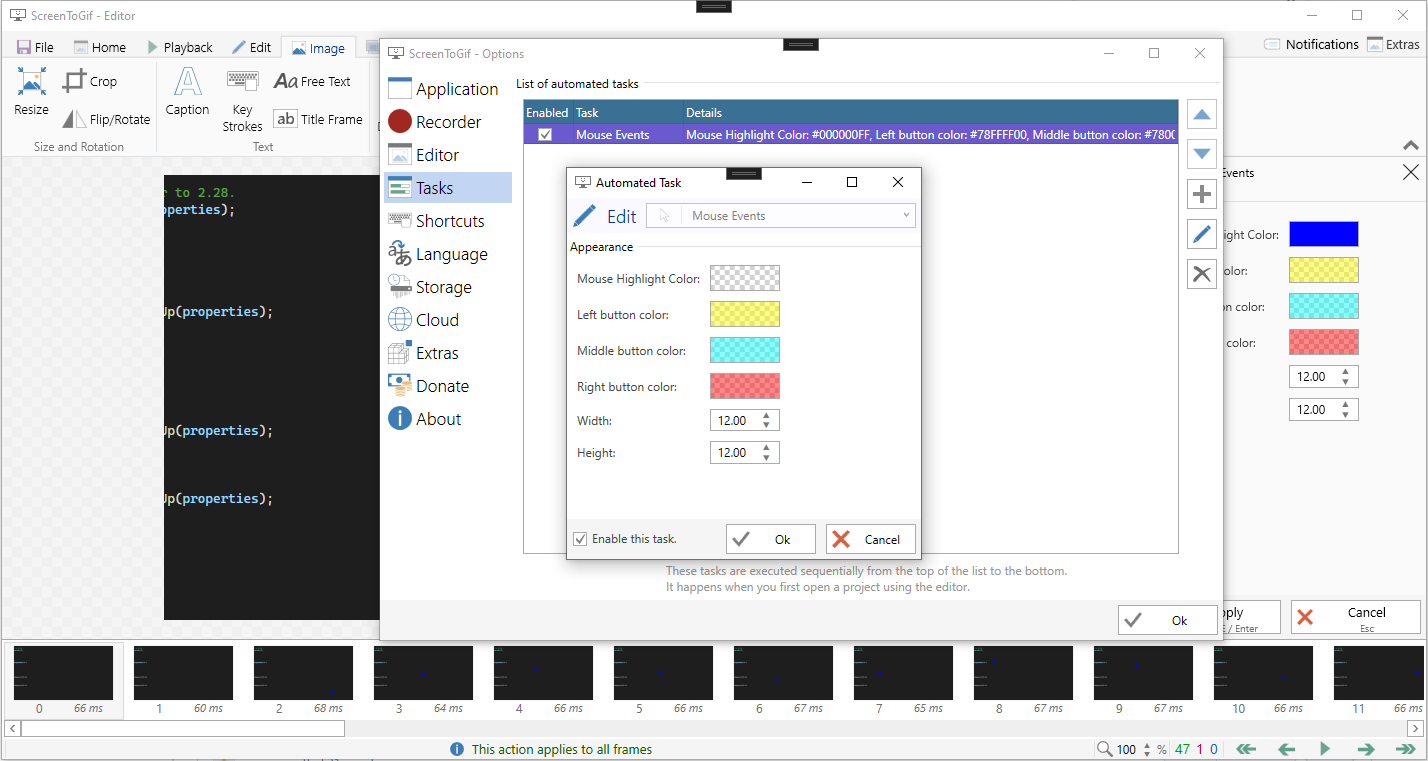
Task: Click the zoom magnifier icon
Action: click(1104, 749)
